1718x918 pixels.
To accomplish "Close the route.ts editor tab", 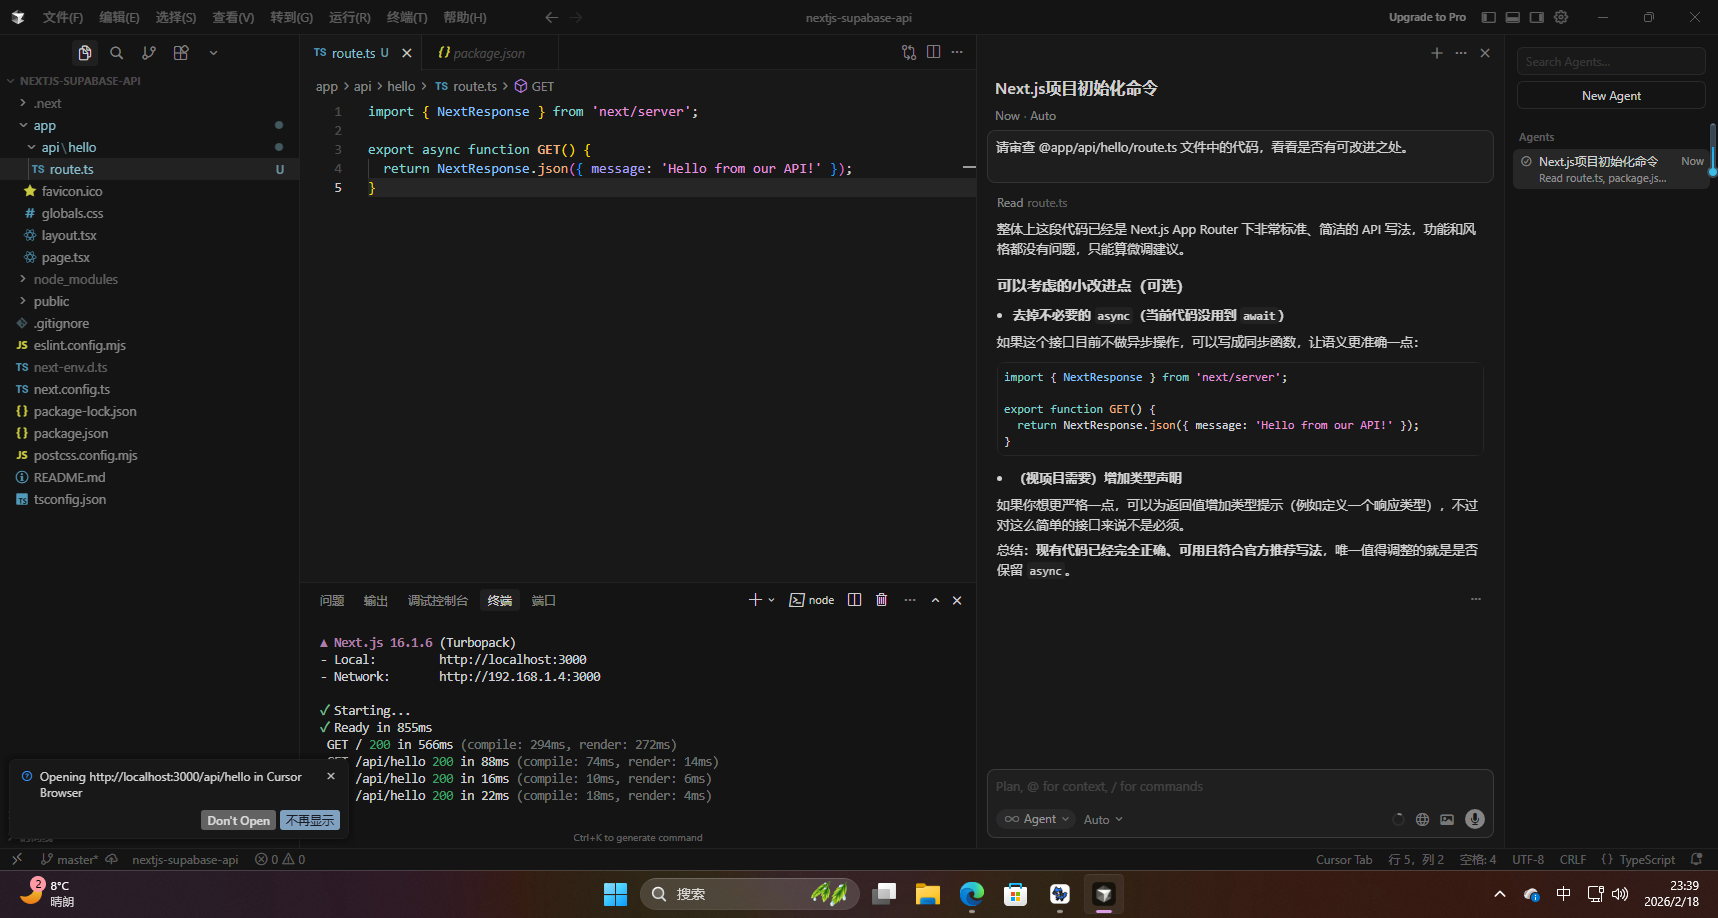I will coord(407,53).
